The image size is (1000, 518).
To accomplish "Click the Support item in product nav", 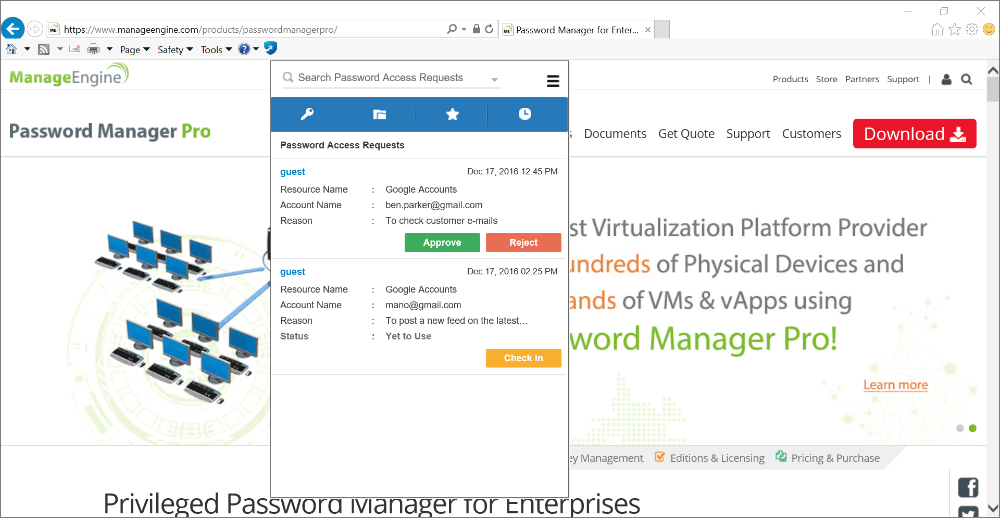I will (x=748, y=134).
